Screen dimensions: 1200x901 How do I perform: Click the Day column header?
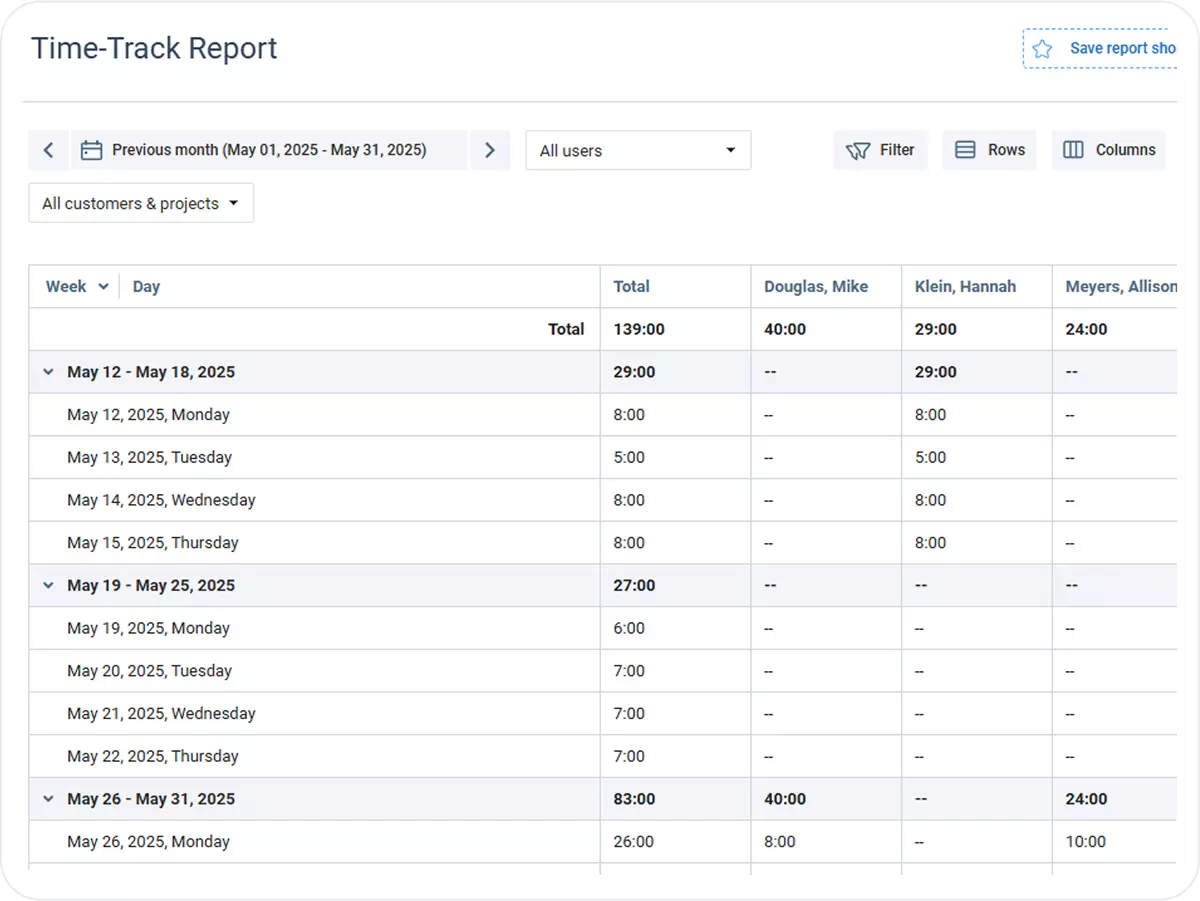(x=146, y=287)
